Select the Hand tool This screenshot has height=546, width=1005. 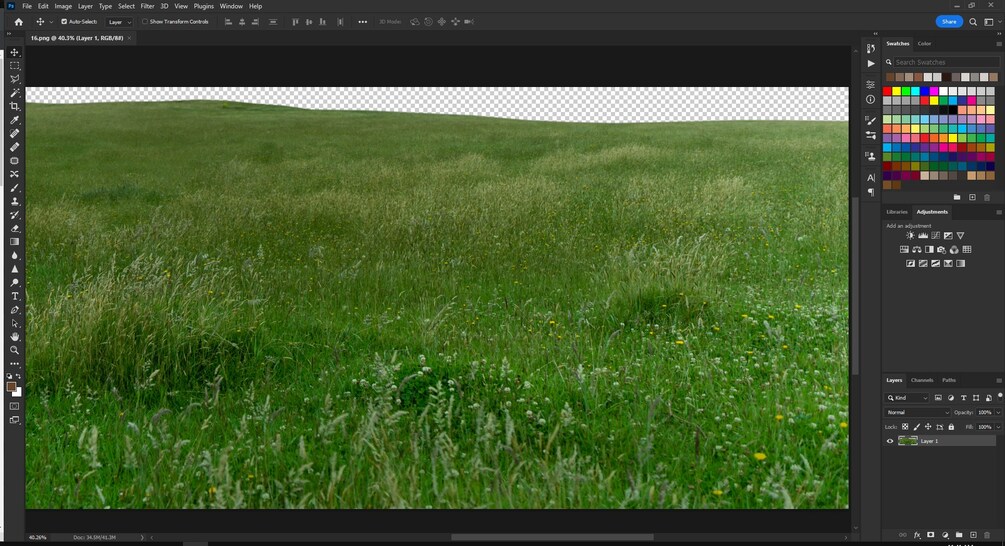click(x=15, y=336)
